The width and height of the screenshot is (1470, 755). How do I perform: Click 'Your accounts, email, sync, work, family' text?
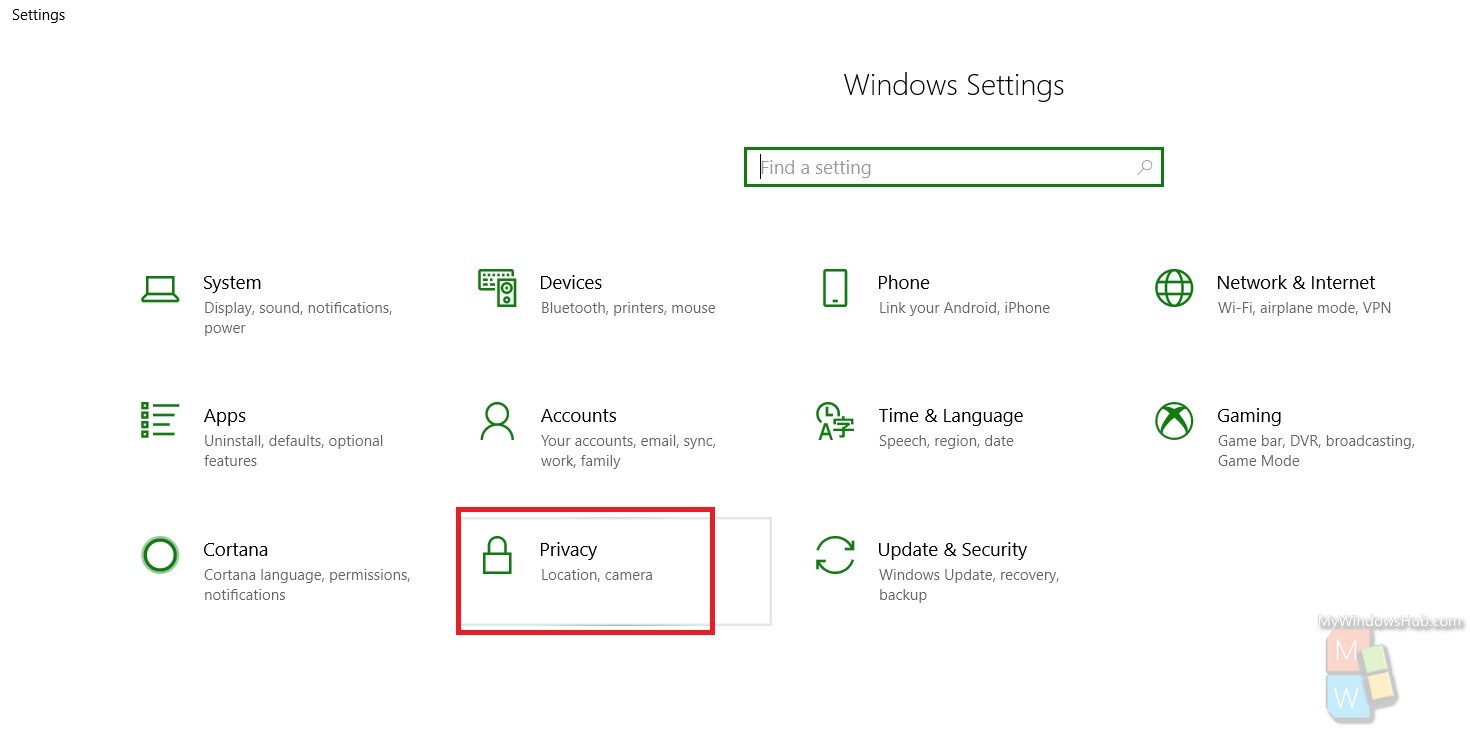[x=628, y=451]
